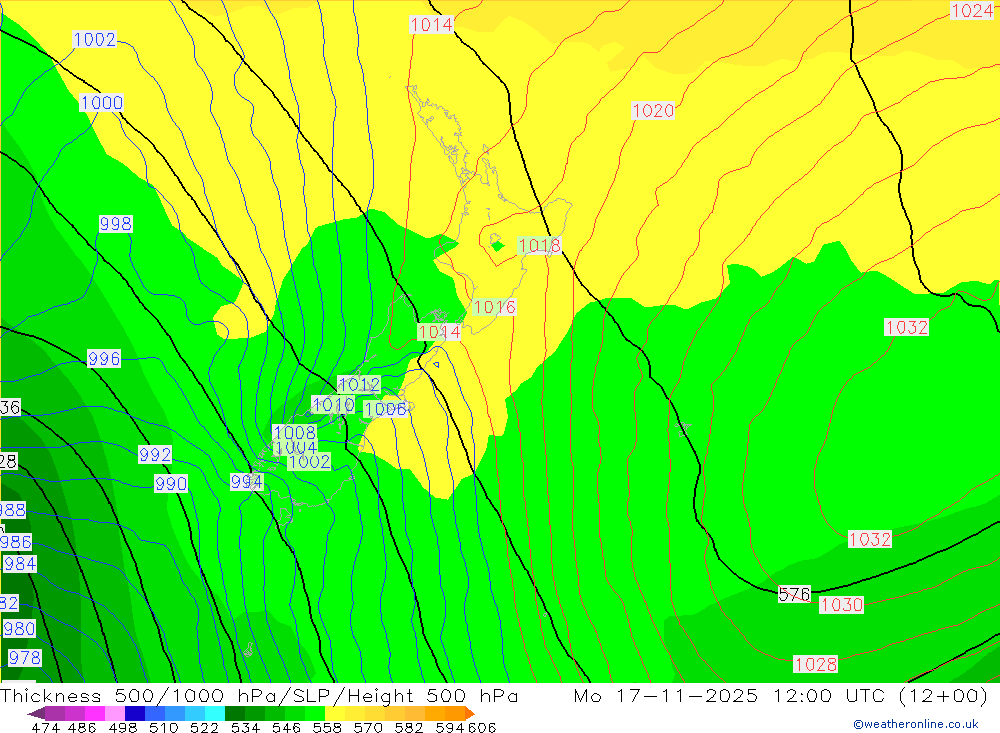Click legend value 534
Screen dimensions: 1000x733
[245, 728]
